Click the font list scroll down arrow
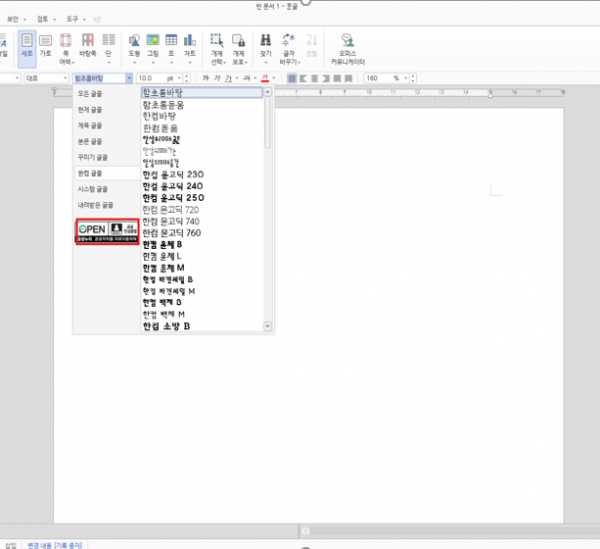Image resolution: width=600 pixels, height=549 pixels. (267, 326)
